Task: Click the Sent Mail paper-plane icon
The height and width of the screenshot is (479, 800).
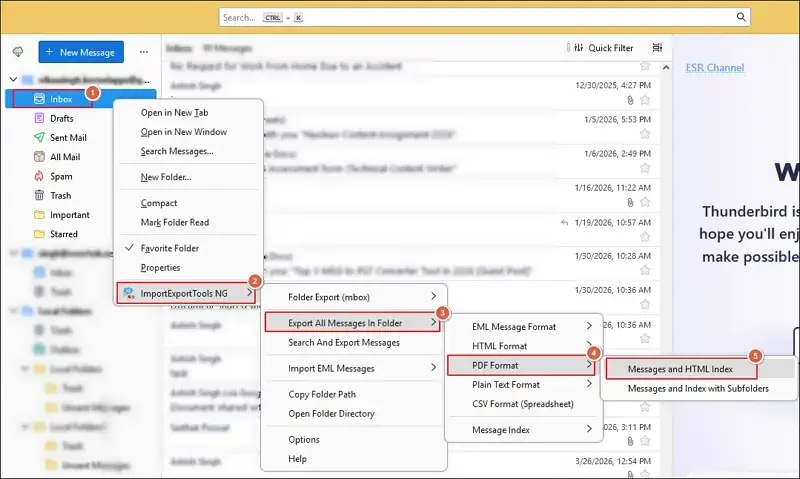Action: [x=39, y=137]
